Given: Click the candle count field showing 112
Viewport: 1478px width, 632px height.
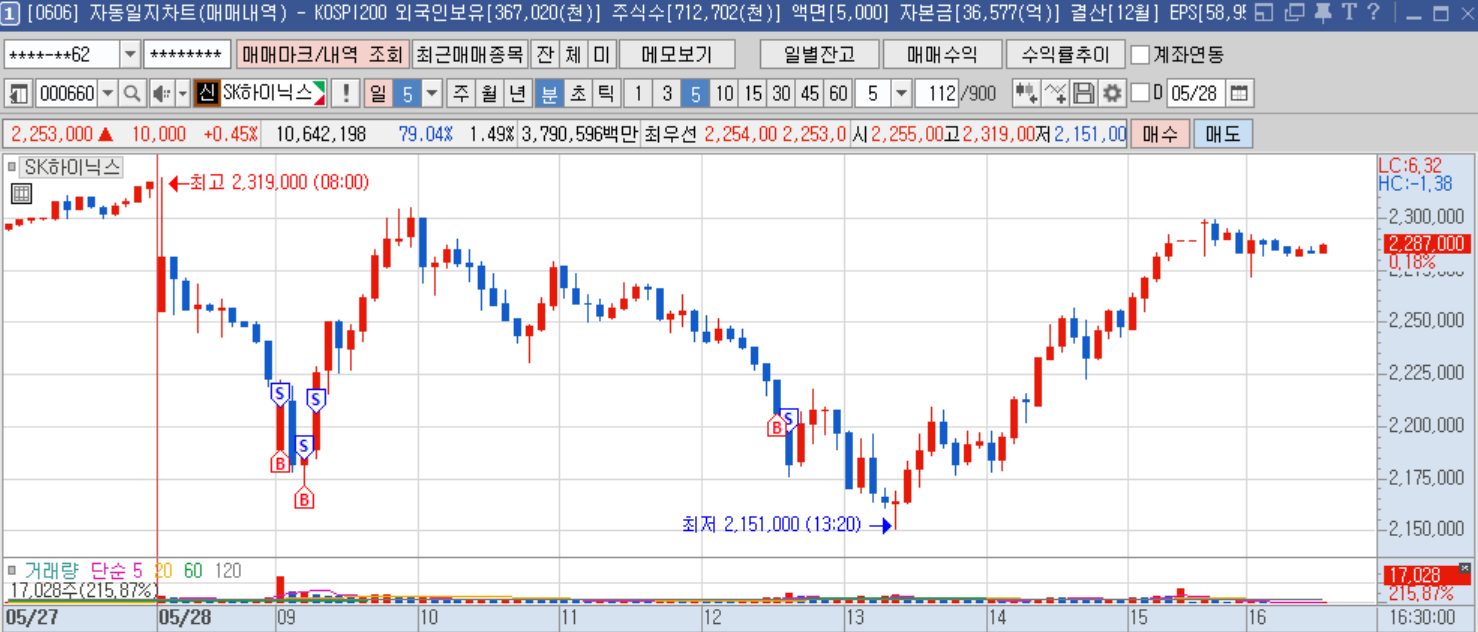Looking at the screenshot, I should (937, 94).
